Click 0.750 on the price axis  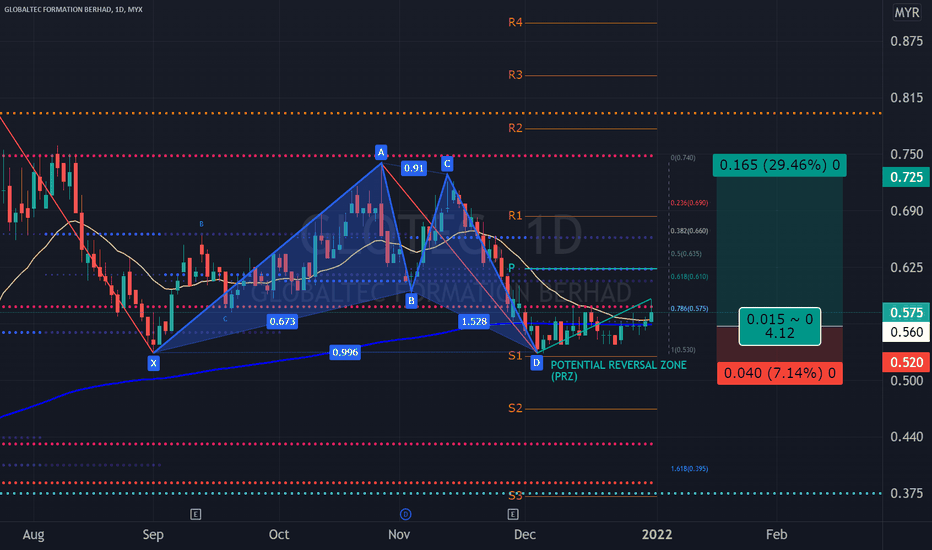pos(906,155)
